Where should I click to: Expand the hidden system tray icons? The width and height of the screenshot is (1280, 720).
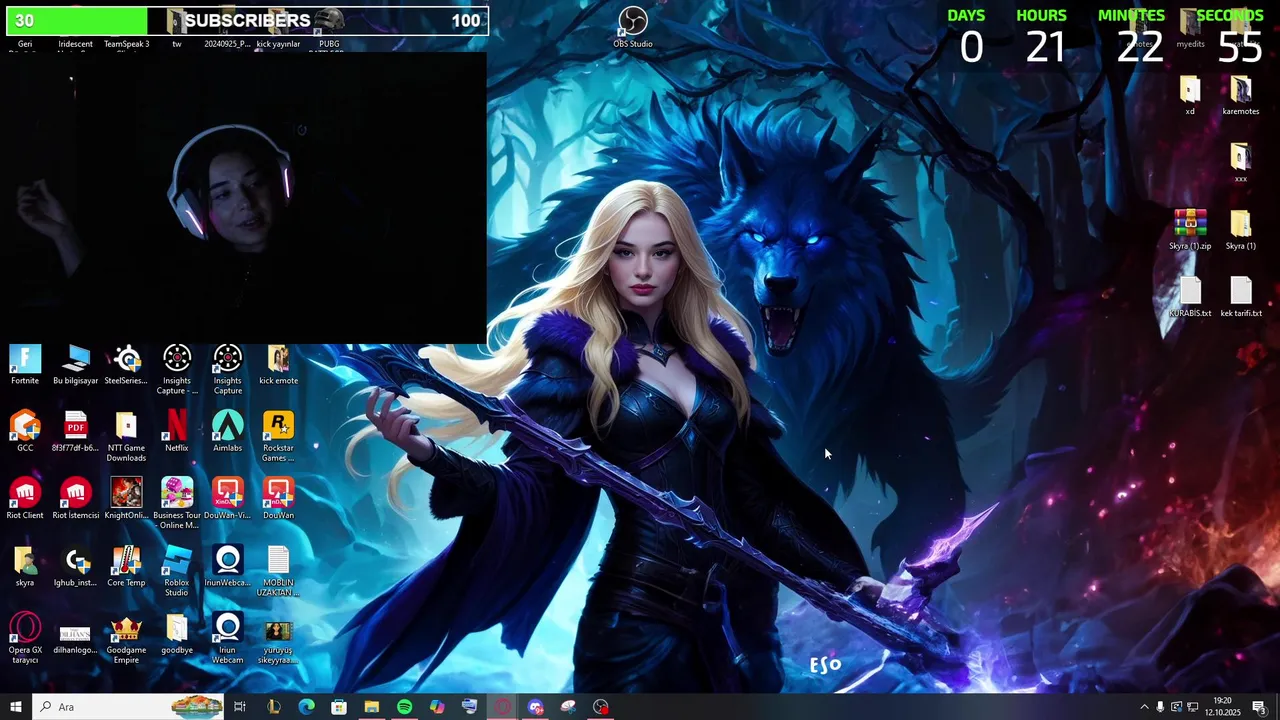click(1144, 707)
